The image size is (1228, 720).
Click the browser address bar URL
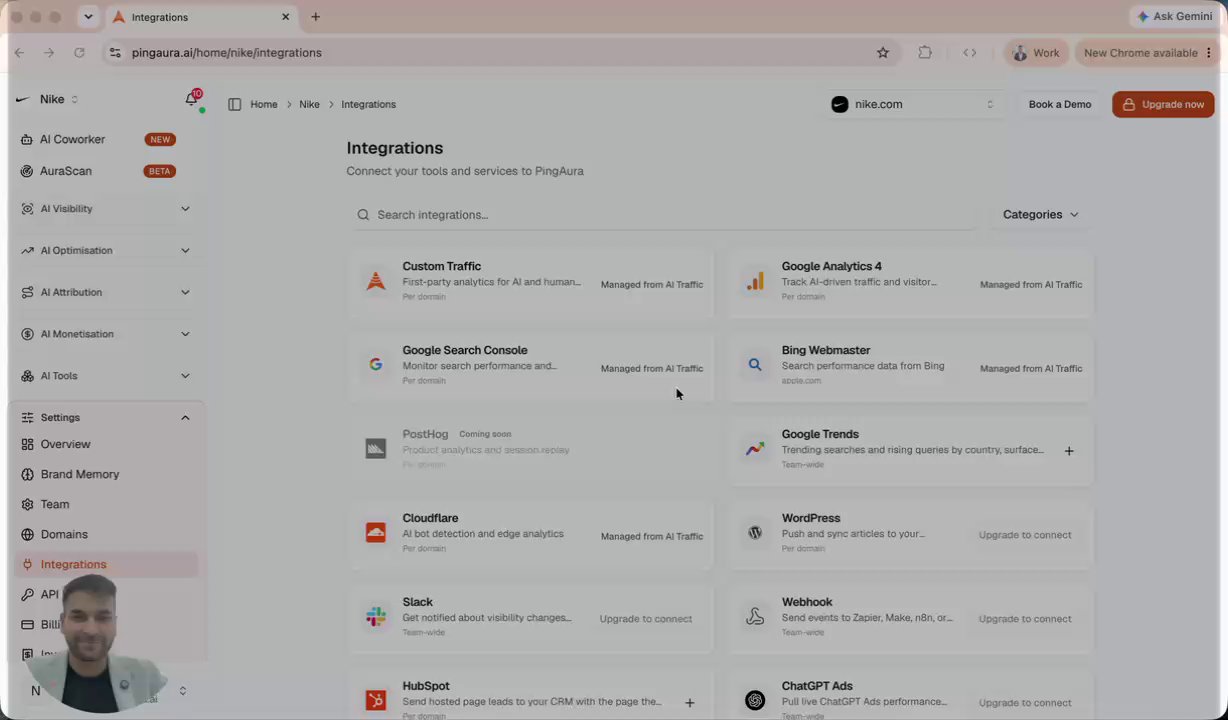pyautogui.click(x=227, y=53)
